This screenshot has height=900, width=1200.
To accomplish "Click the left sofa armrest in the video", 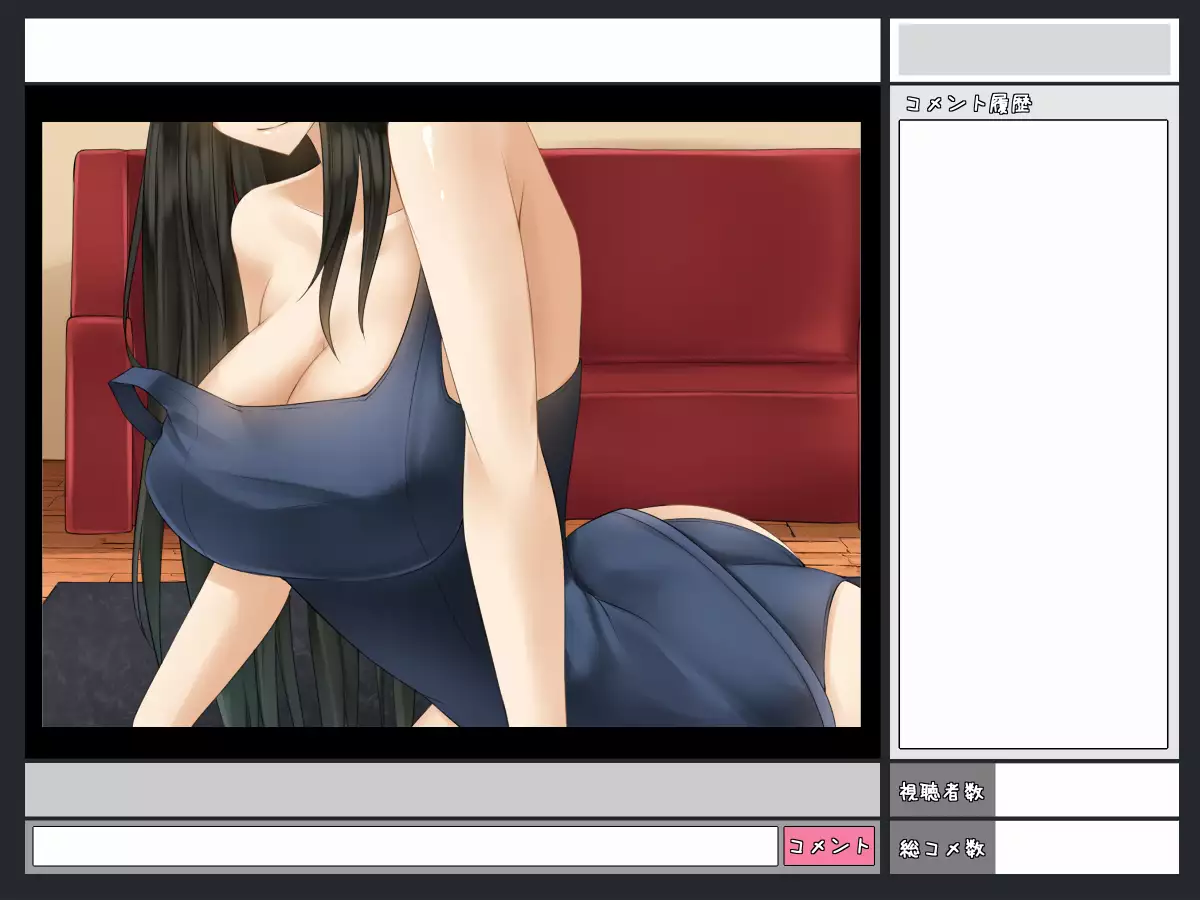I will 95,420.
